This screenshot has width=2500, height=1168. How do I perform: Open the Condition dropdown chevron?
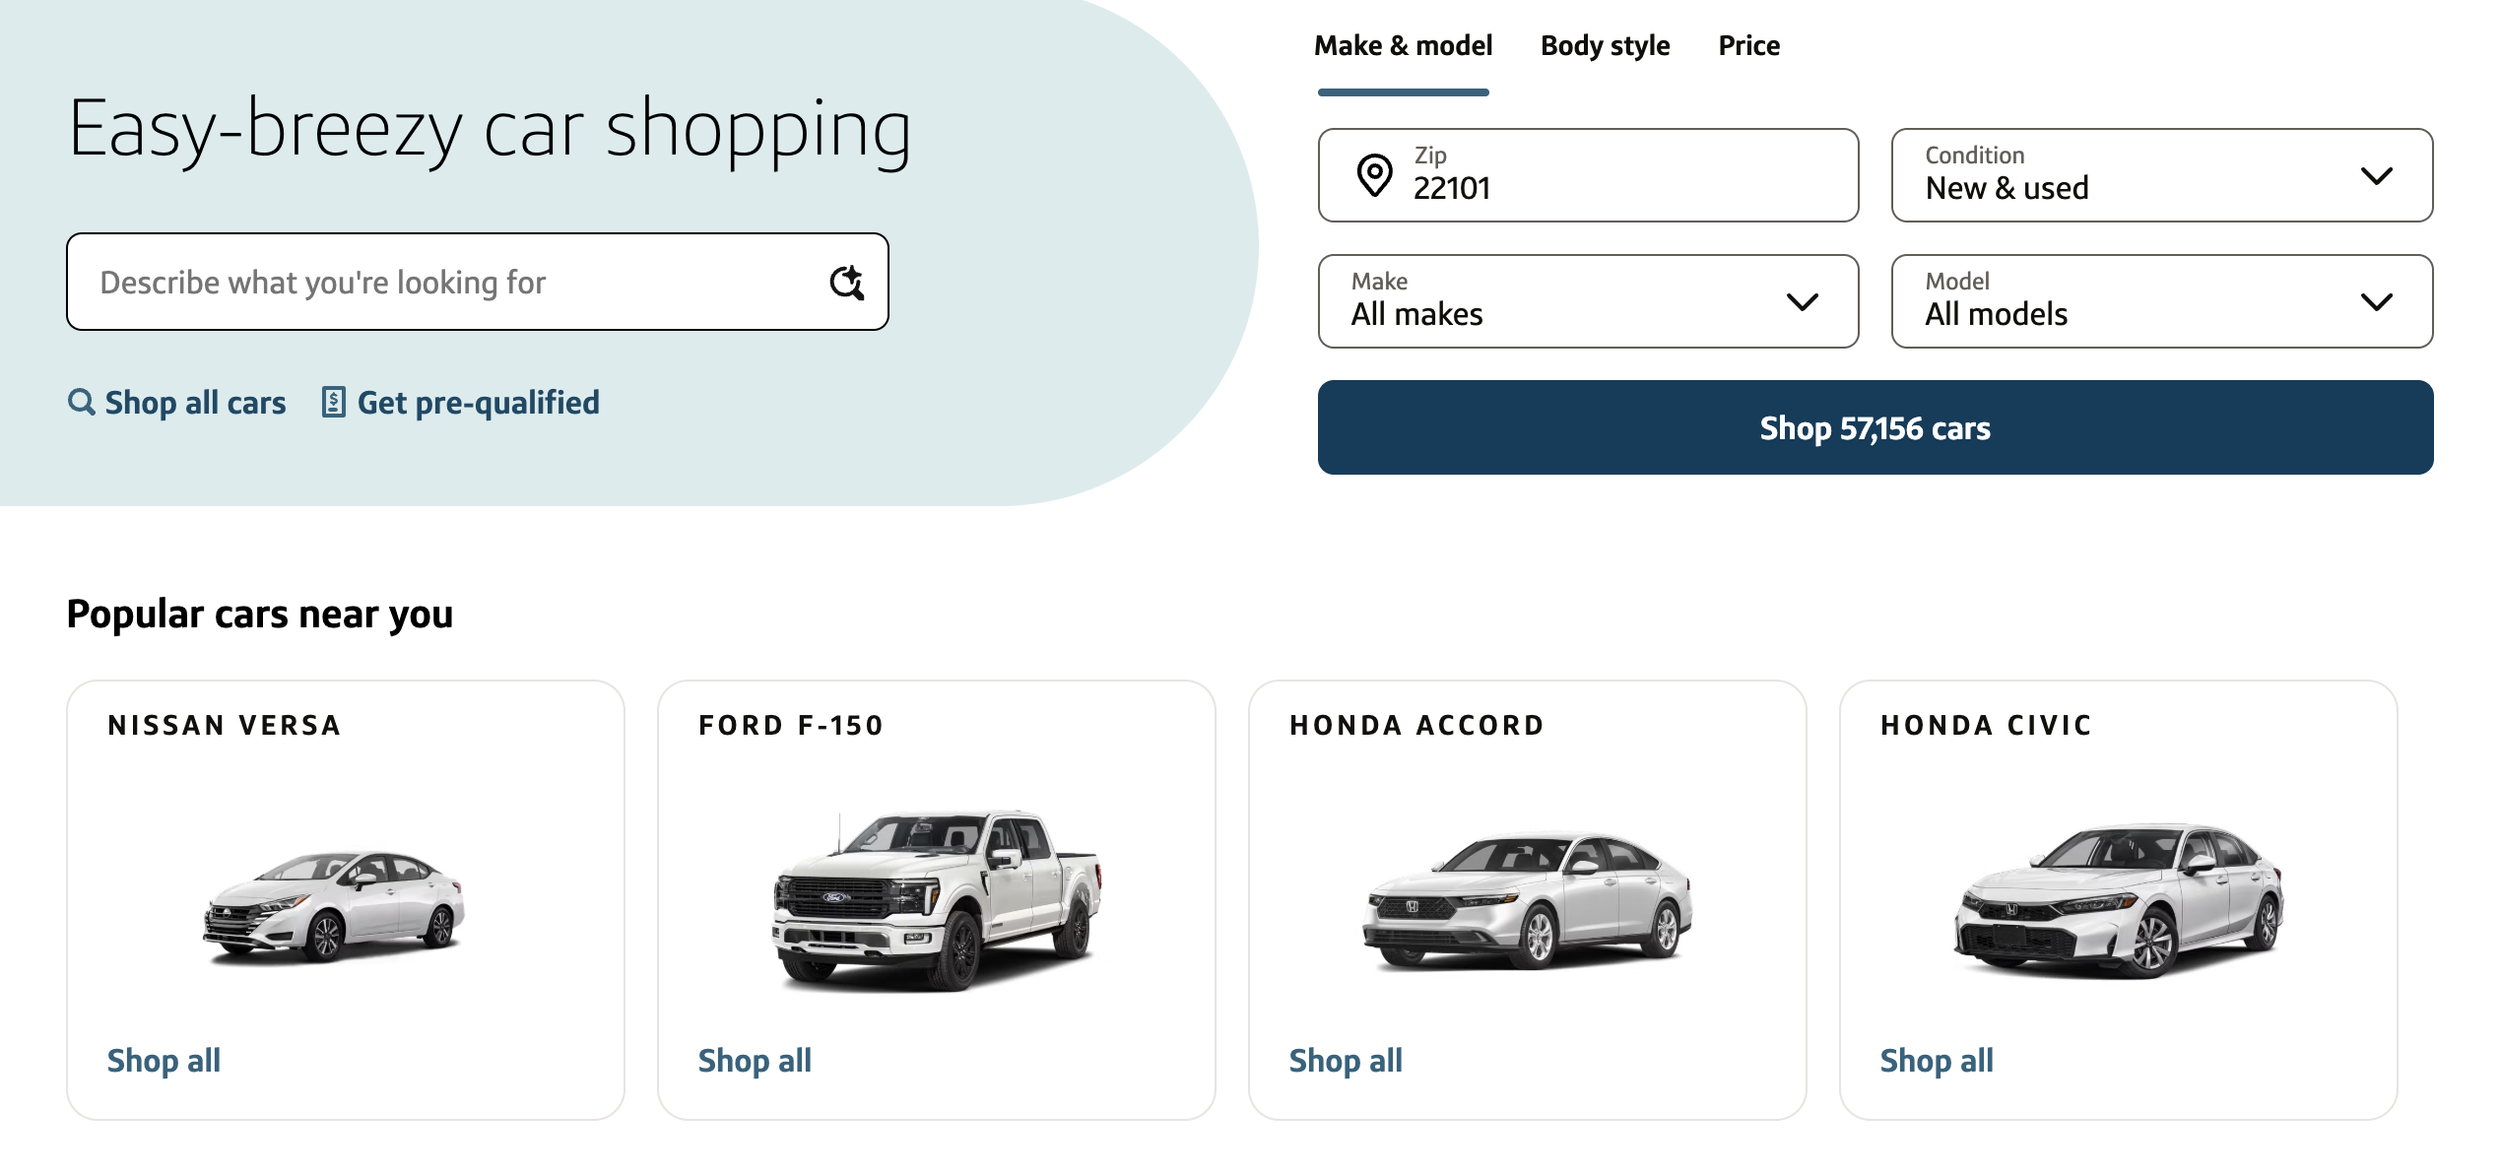2376,176
